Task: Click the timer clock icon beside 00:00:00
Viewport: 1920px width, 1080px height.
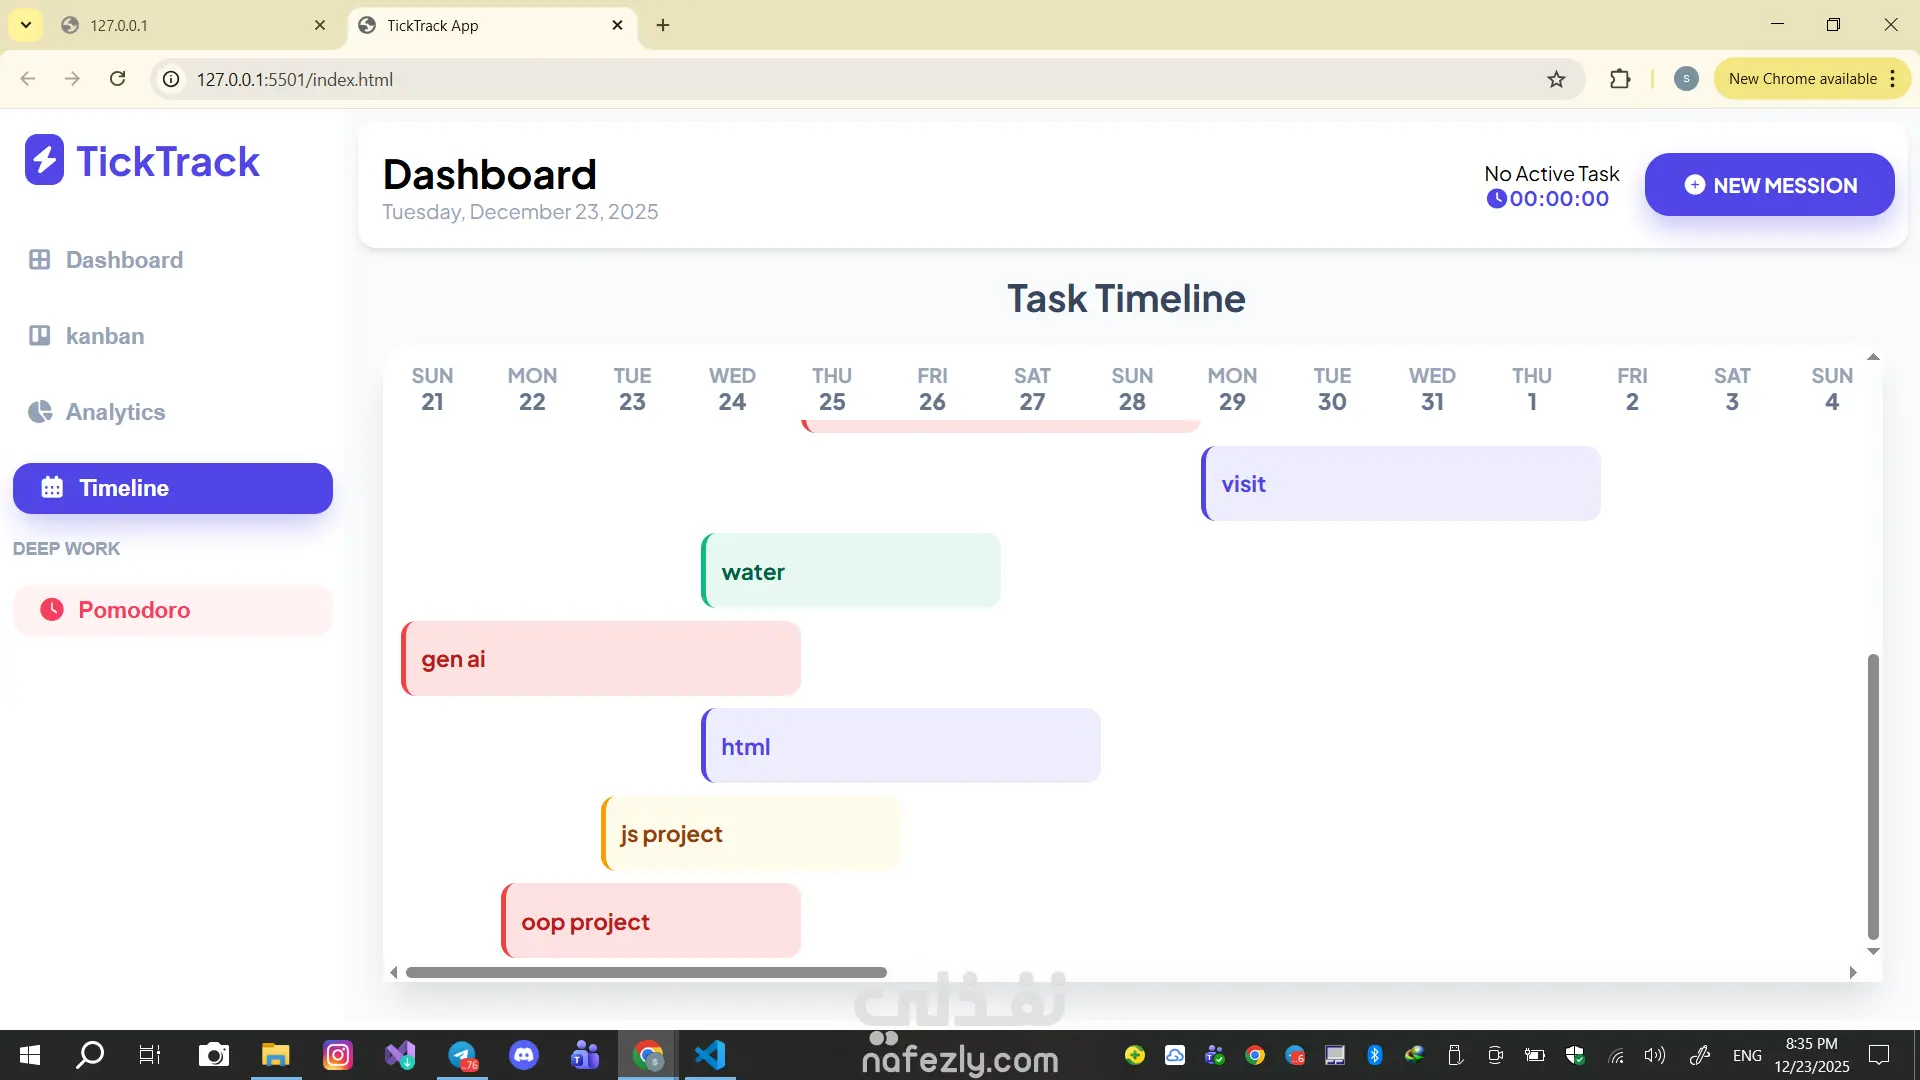Action: click(x=1496, y=199)
